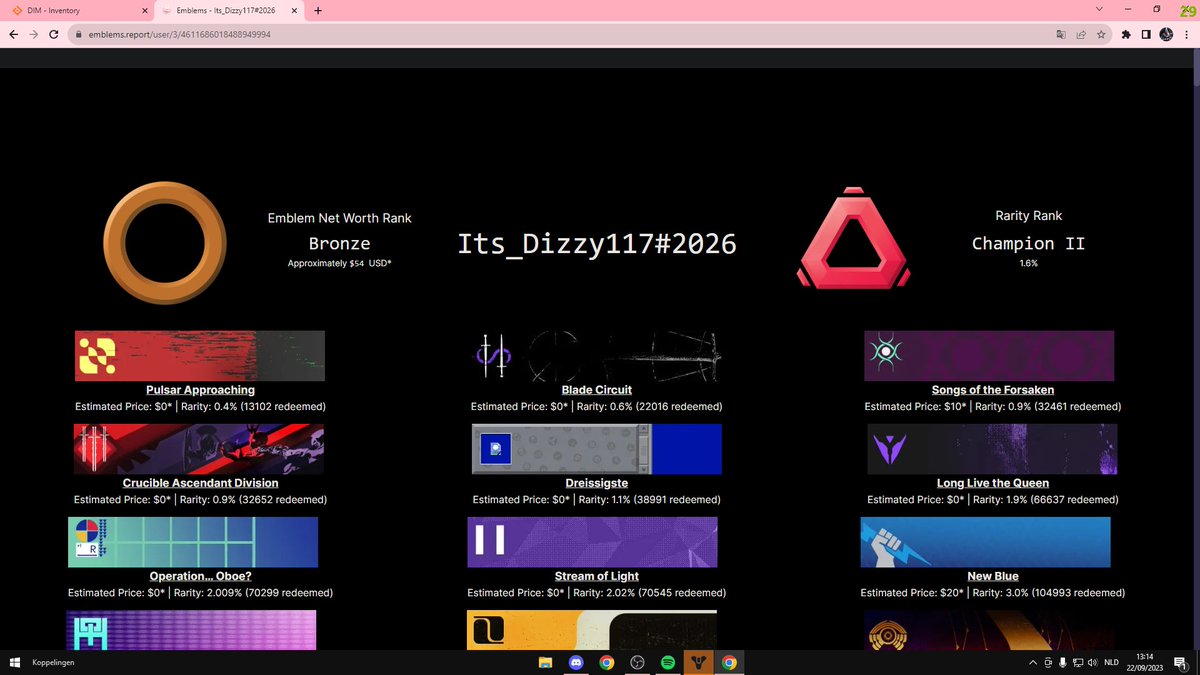
Task: Open the Destiny 2 taskbar icon
Action: 699,662
